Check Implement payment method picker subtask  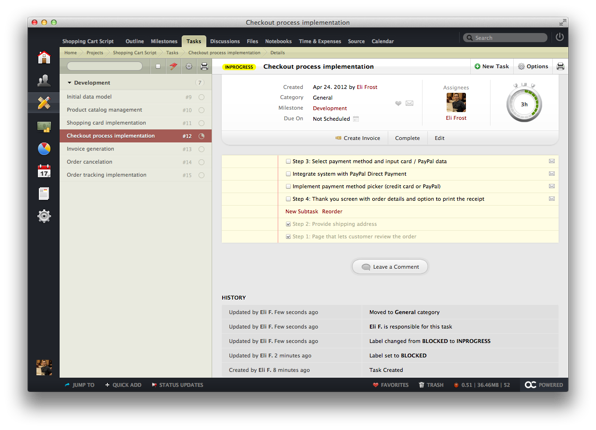pyautogui.click(x=288, y=186)
